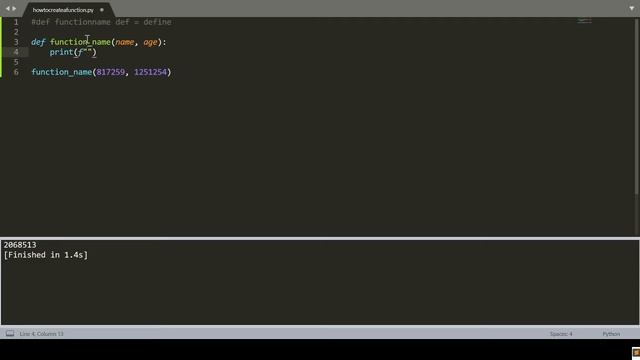640x360 pixels.
Task: Click the taskbar icon in bottom corner
Action: click(x=636, y=353)
